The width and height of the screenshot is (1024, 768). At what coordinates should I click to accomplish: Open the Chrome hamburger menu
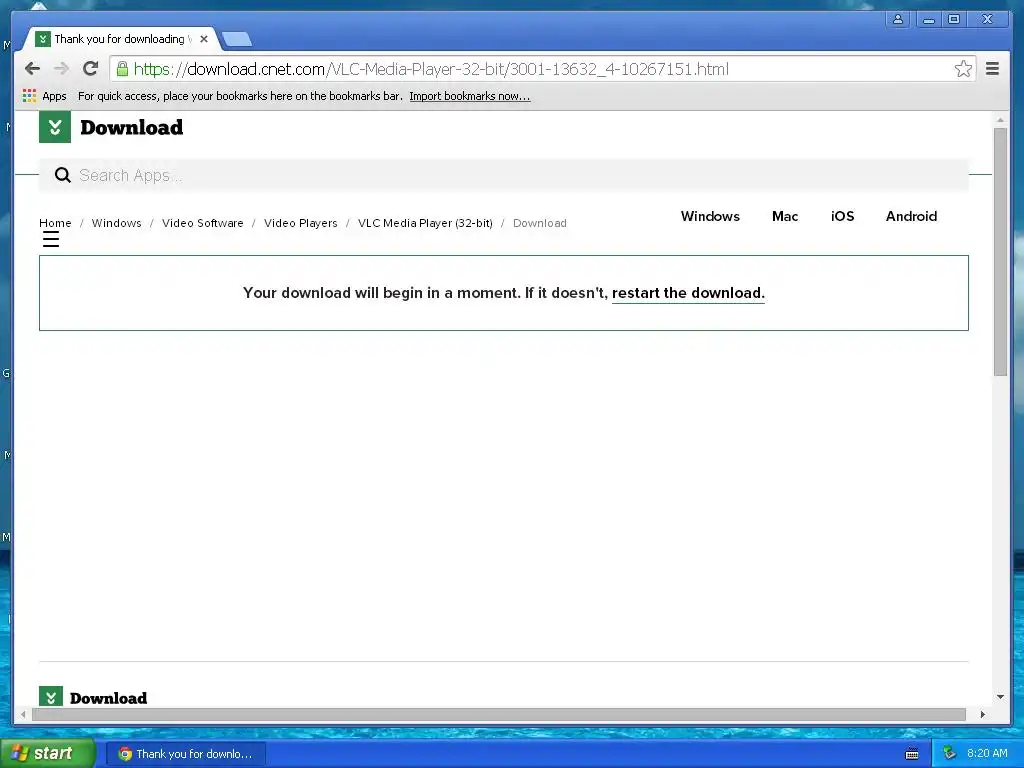click(x=992, y=69)
